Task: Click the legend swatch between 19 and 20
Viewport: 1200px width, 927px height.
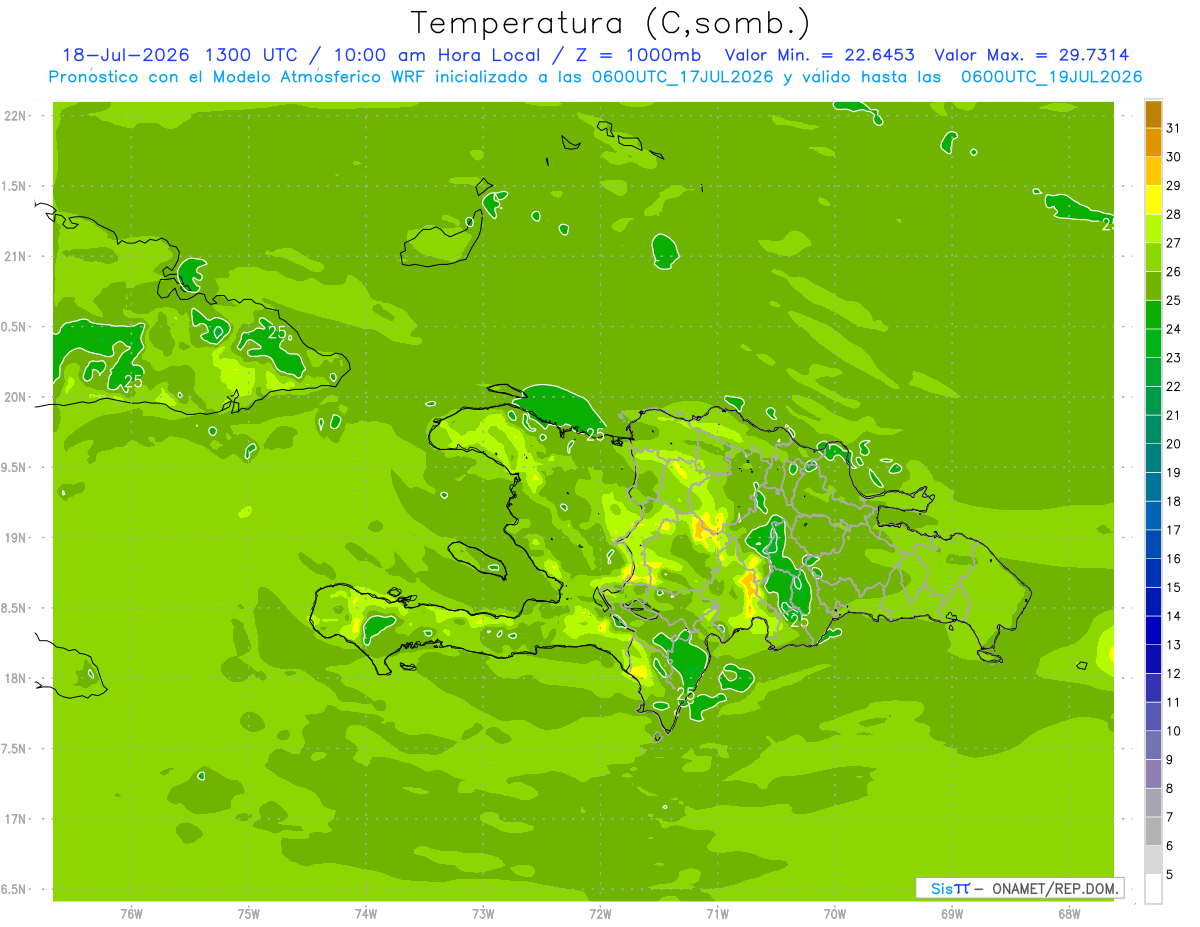Action: (x=1153, y=458)
